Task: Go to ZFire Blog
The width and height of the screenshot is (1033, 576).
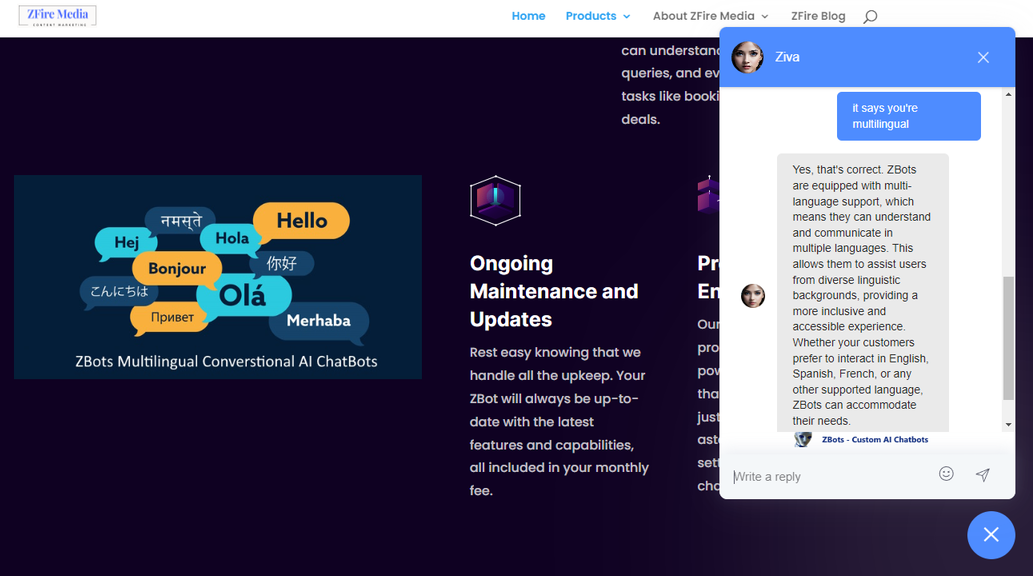Action: (818, 16)
